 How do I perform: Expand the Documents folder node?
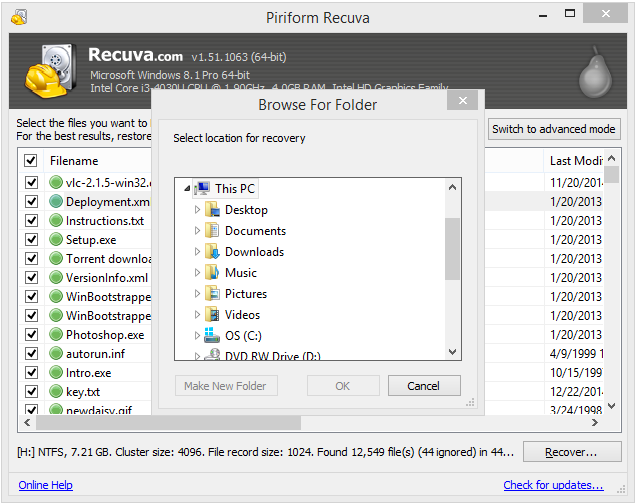pyautogui.click(x=197, y=231)
